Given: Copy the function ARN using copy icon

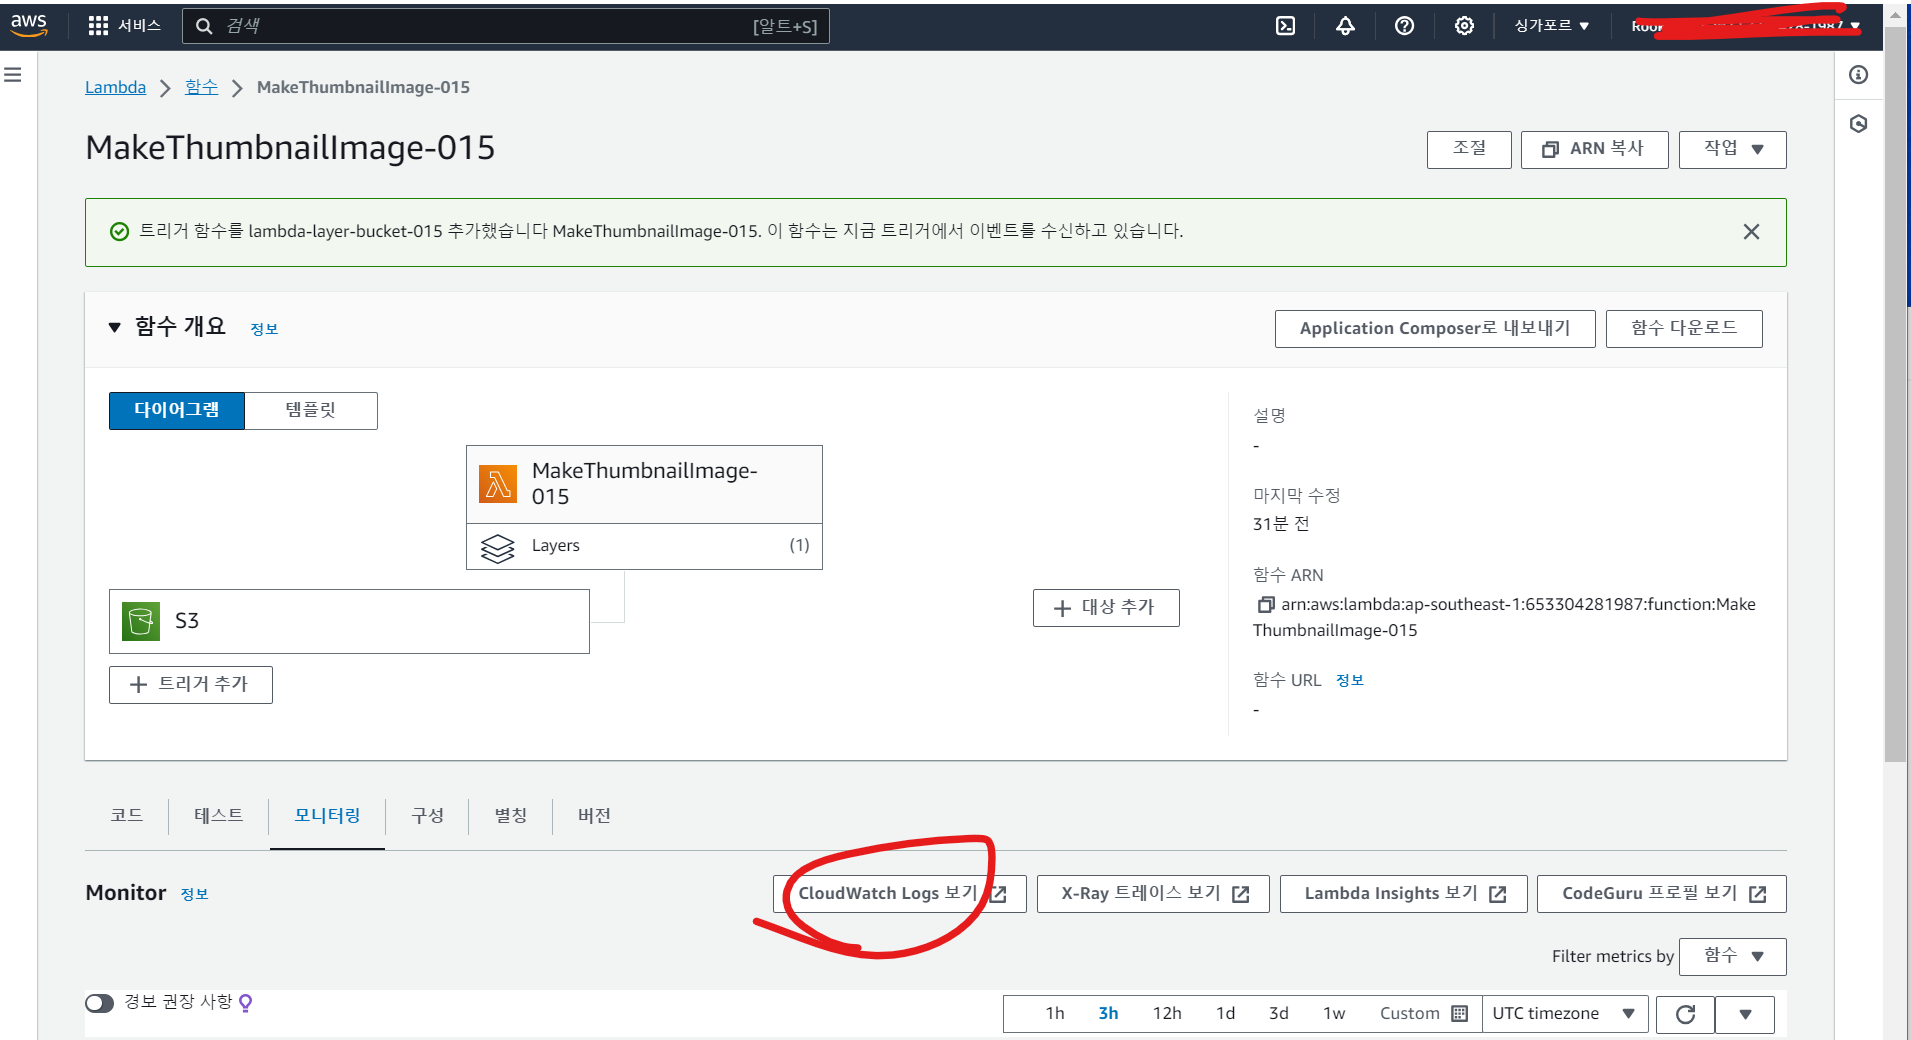Looking at the screenshot, I should [x=1265, y=604].
